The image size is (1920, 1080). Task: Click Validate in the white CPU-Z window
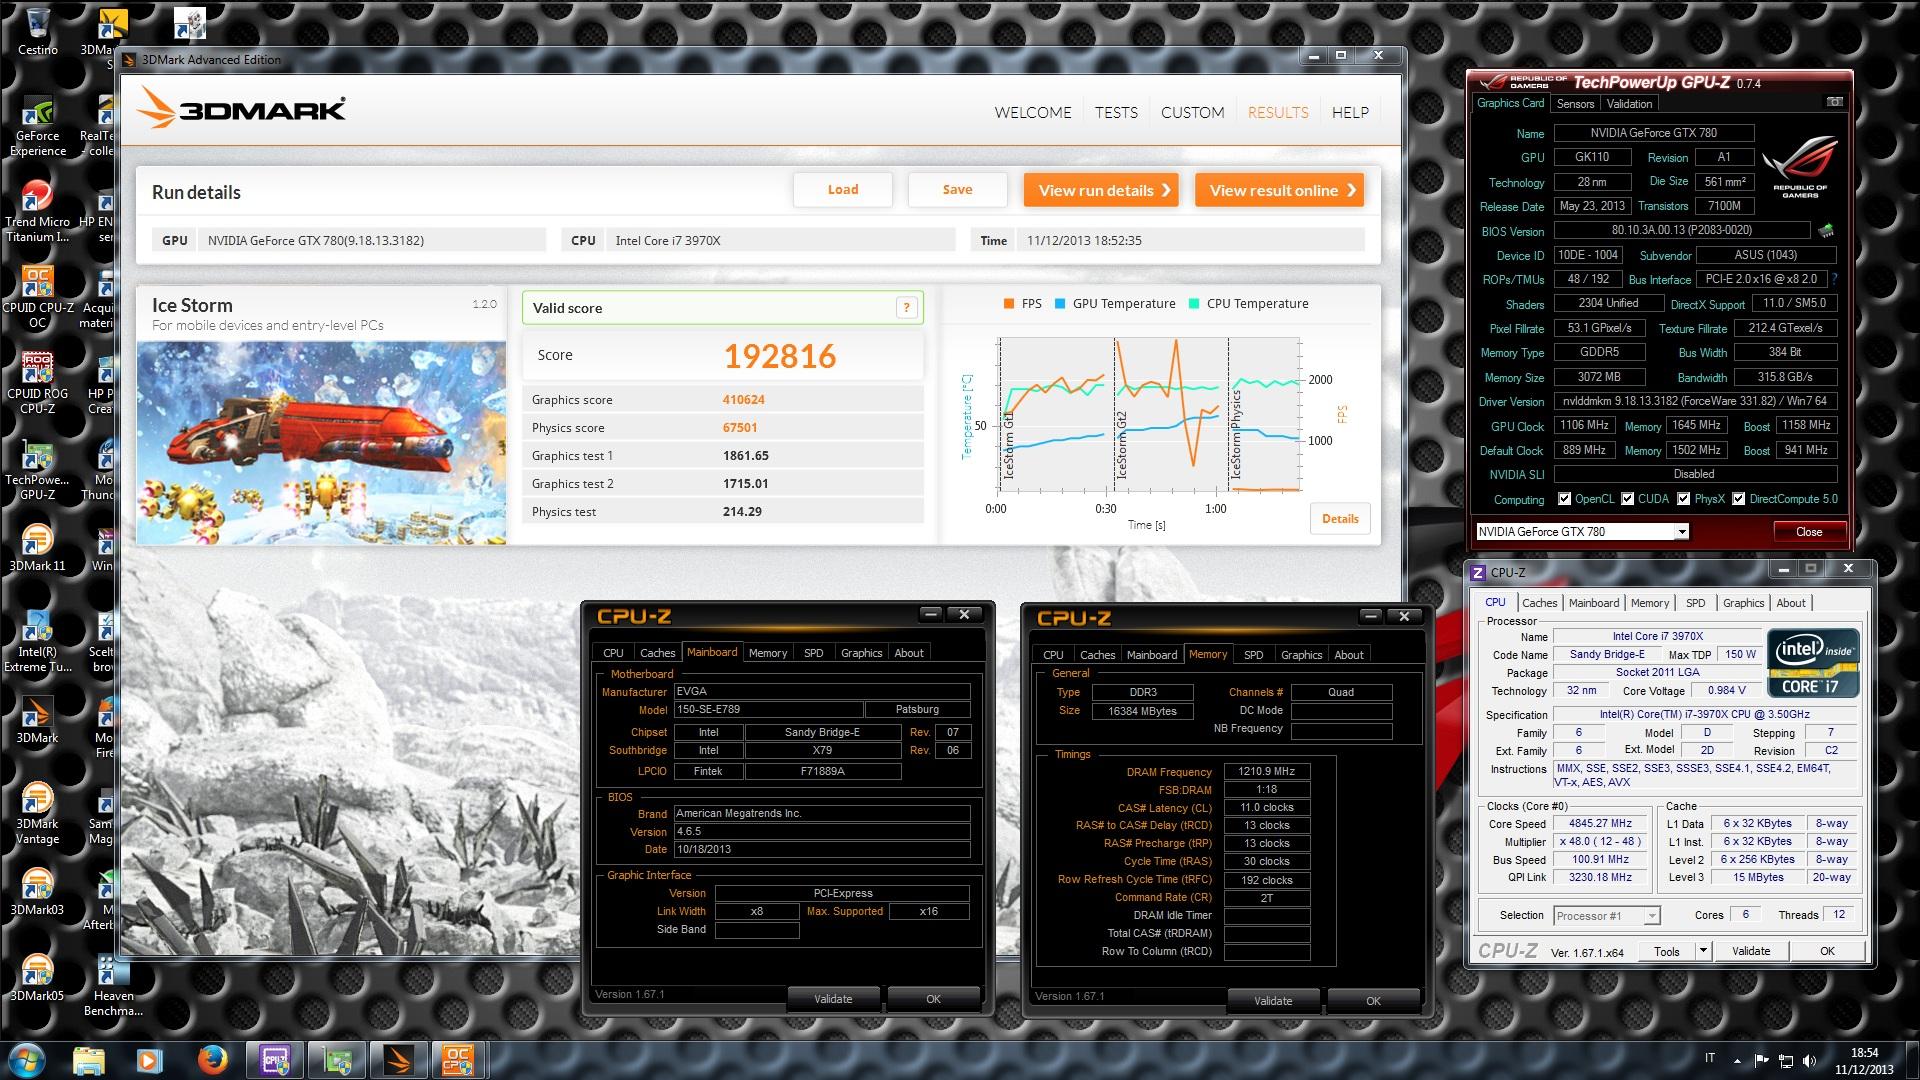pyautogui.click(x=1750, y=951)
